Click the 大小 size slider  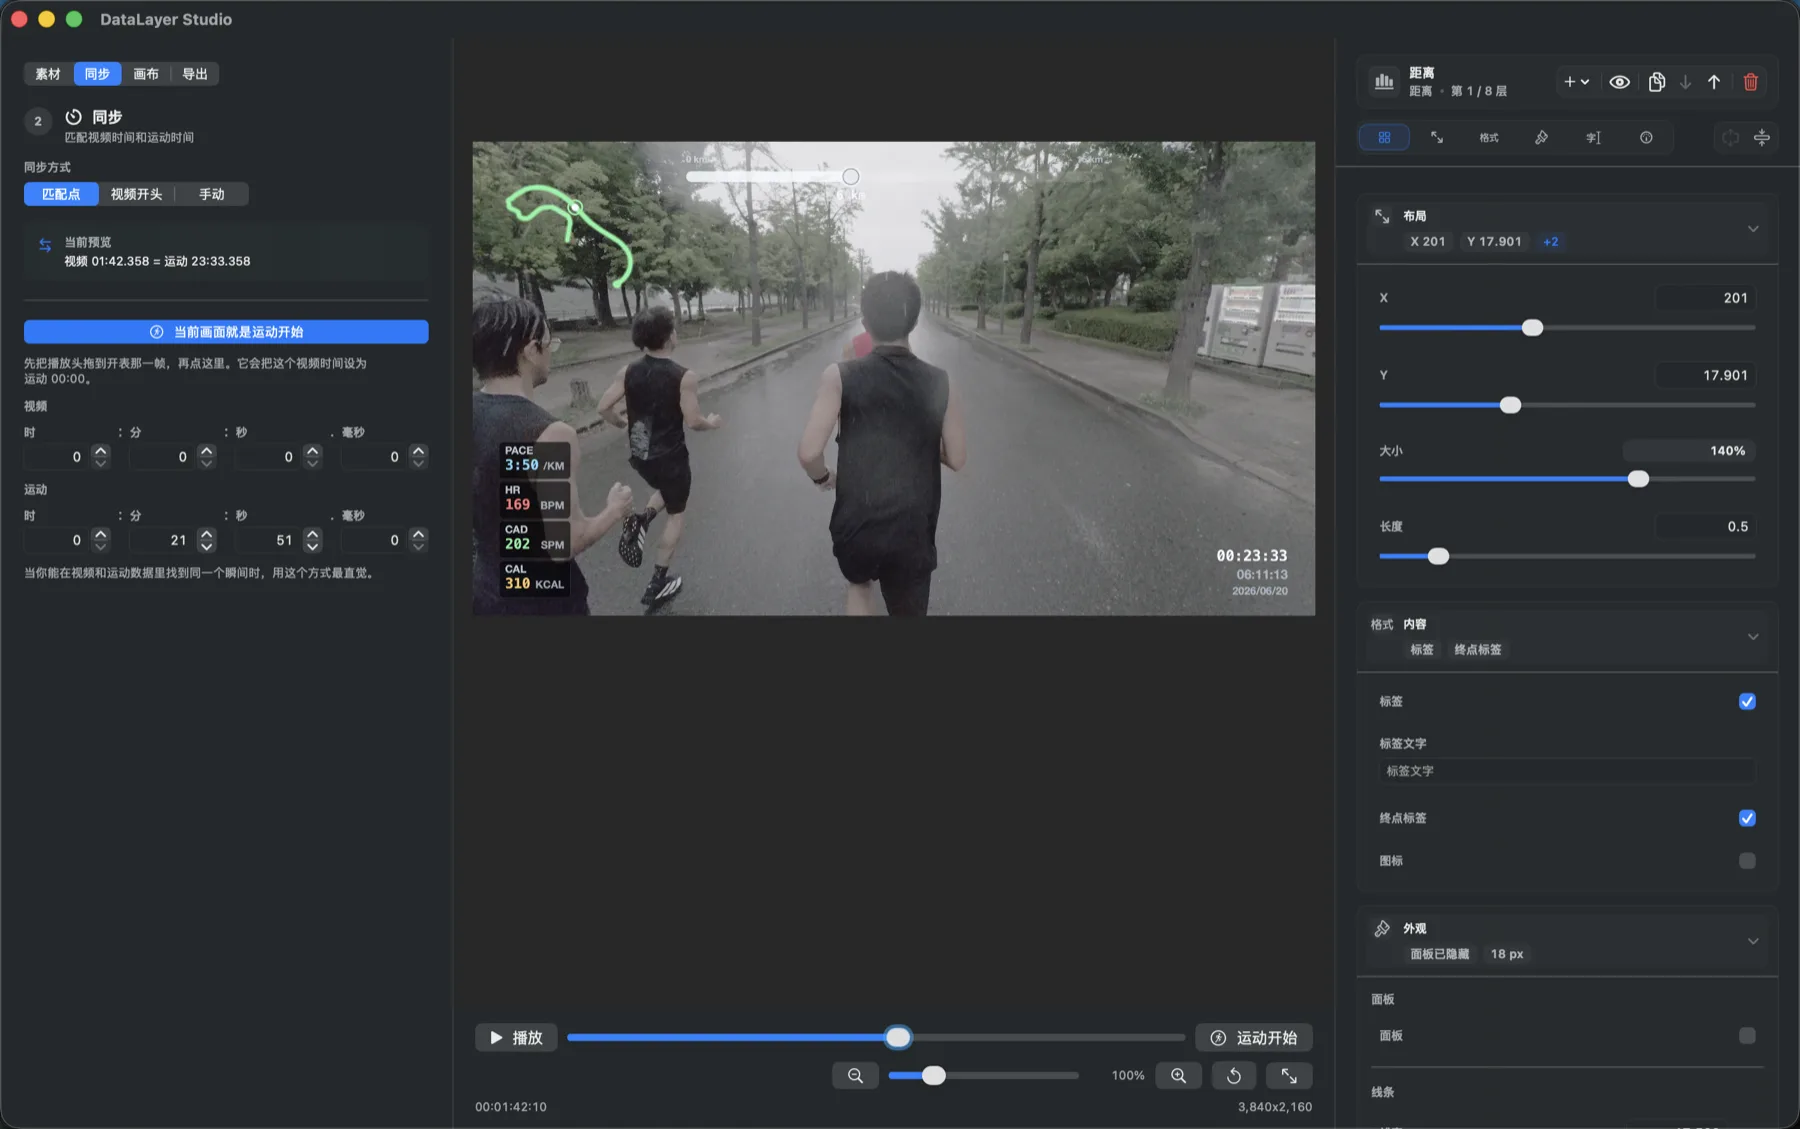pos(1567,479)
